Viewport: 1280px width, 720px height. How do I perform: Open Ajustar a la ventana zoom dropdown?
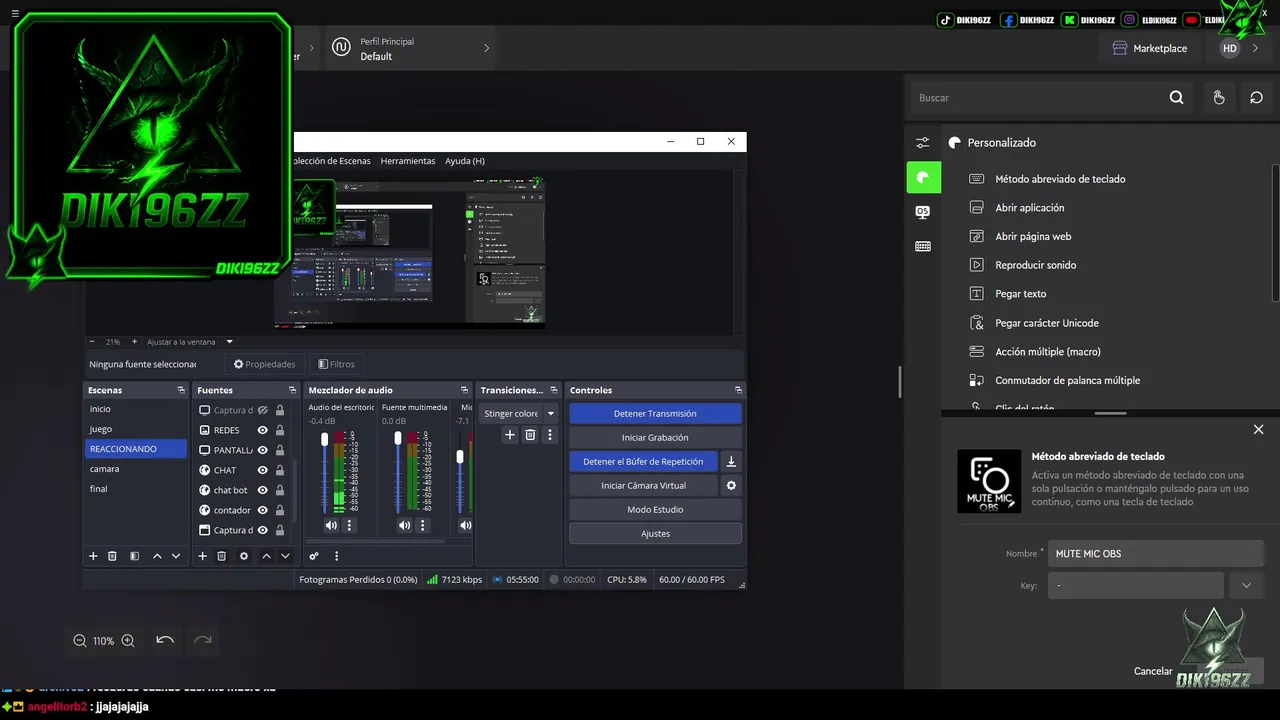click(229, 342)
